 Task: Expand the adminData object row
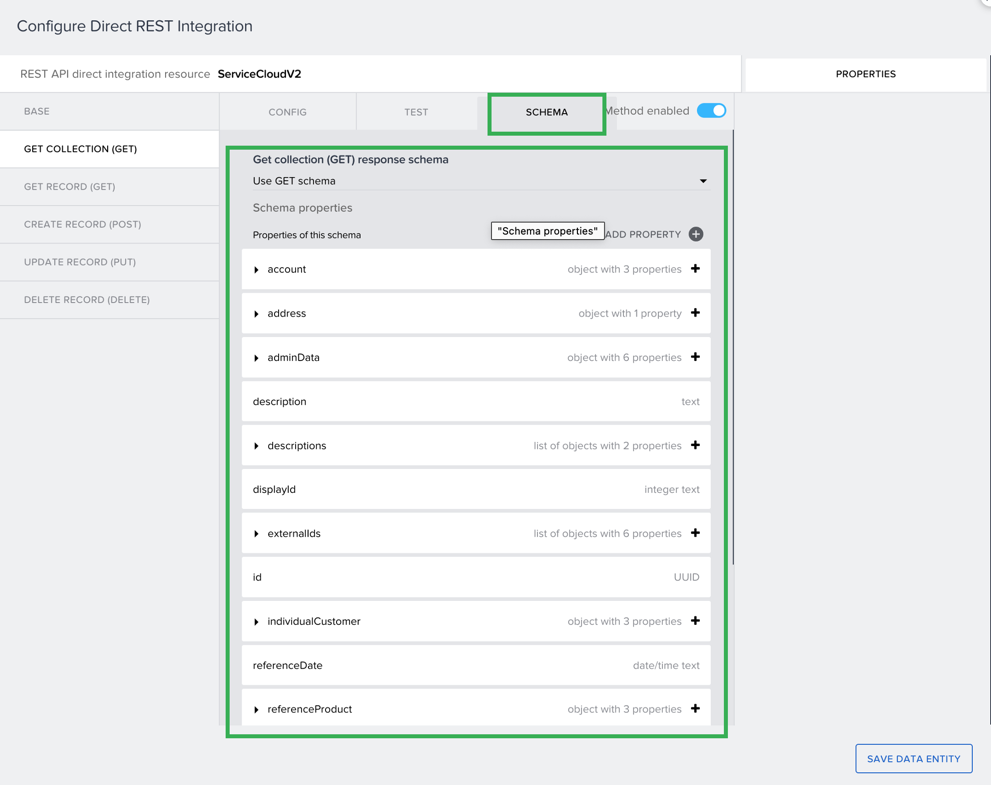(257, 358)
